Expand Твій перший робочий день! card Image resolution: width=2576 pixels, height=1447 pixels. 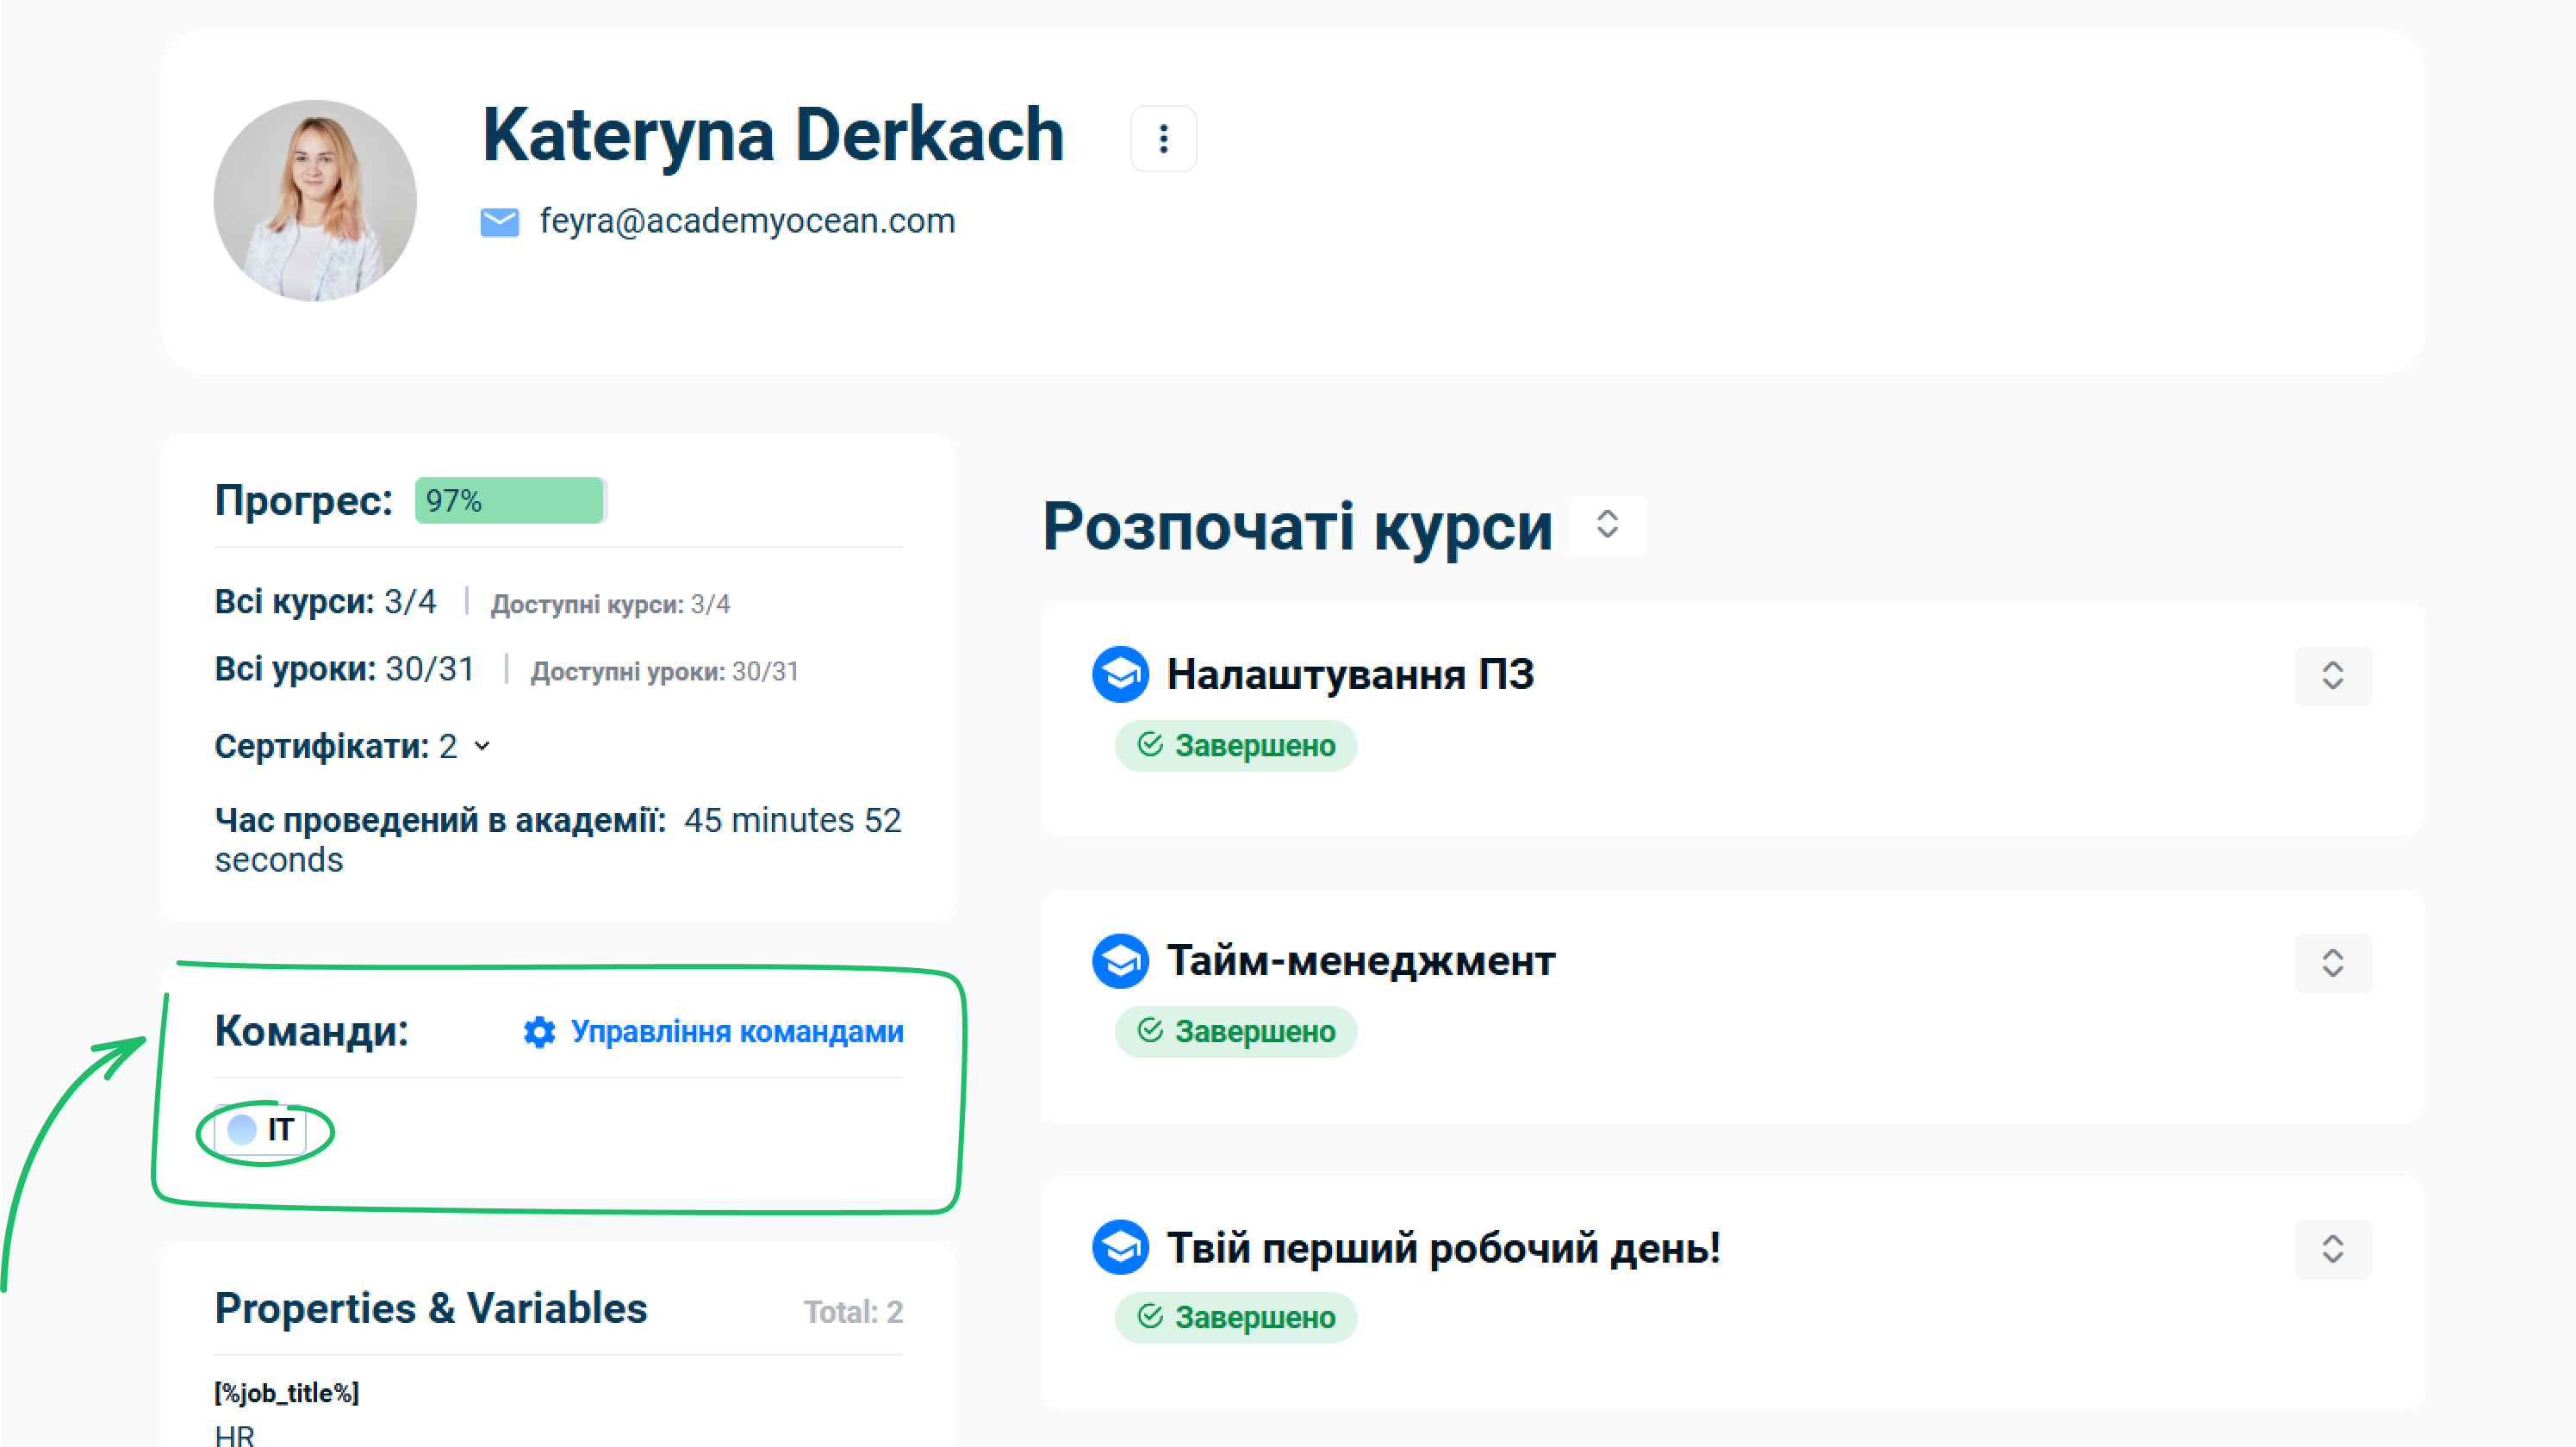point(2332,1249)
